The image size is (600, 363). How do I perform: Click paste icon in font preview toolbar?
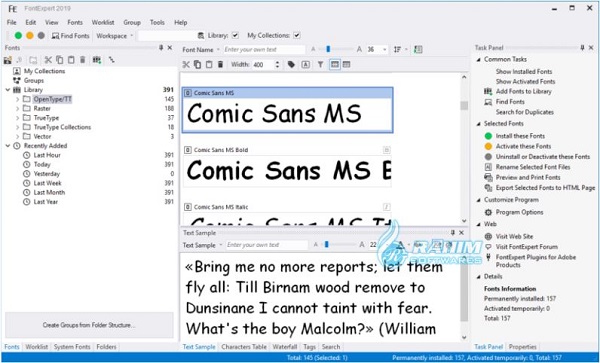tap(209, 65)
